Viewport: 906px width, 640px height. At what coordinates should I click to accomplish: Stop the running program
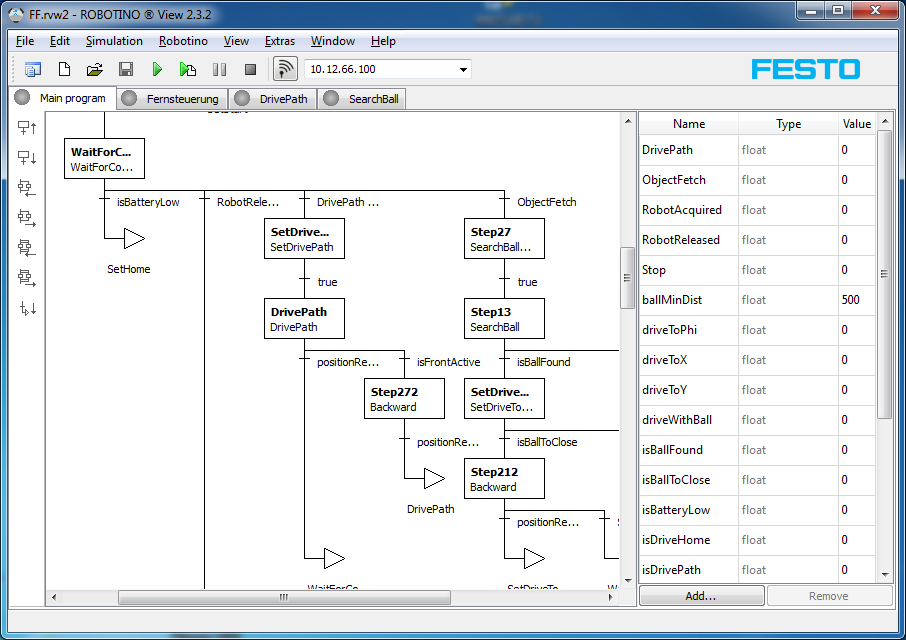tap(250, 69)
